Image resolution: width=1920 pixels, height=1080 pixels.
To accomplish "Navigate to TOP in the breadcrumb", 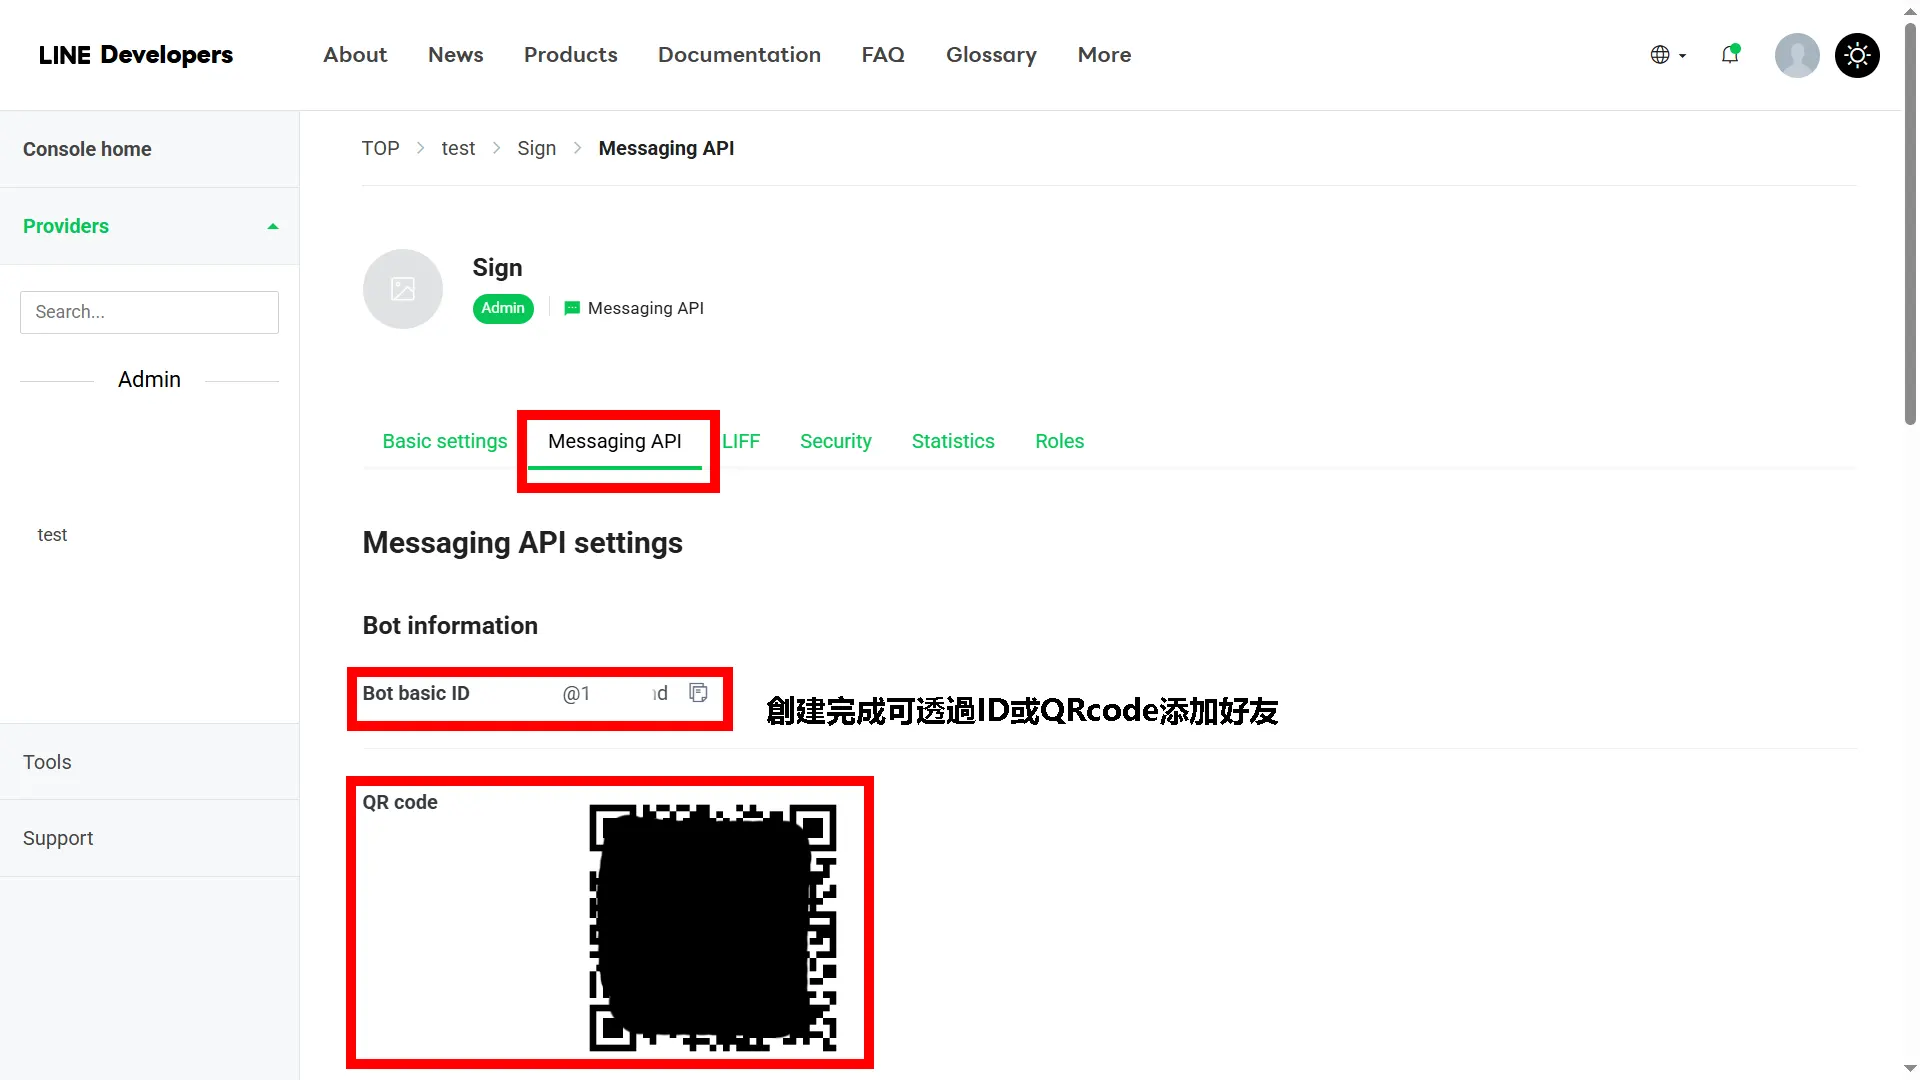I will coord(380,147).
